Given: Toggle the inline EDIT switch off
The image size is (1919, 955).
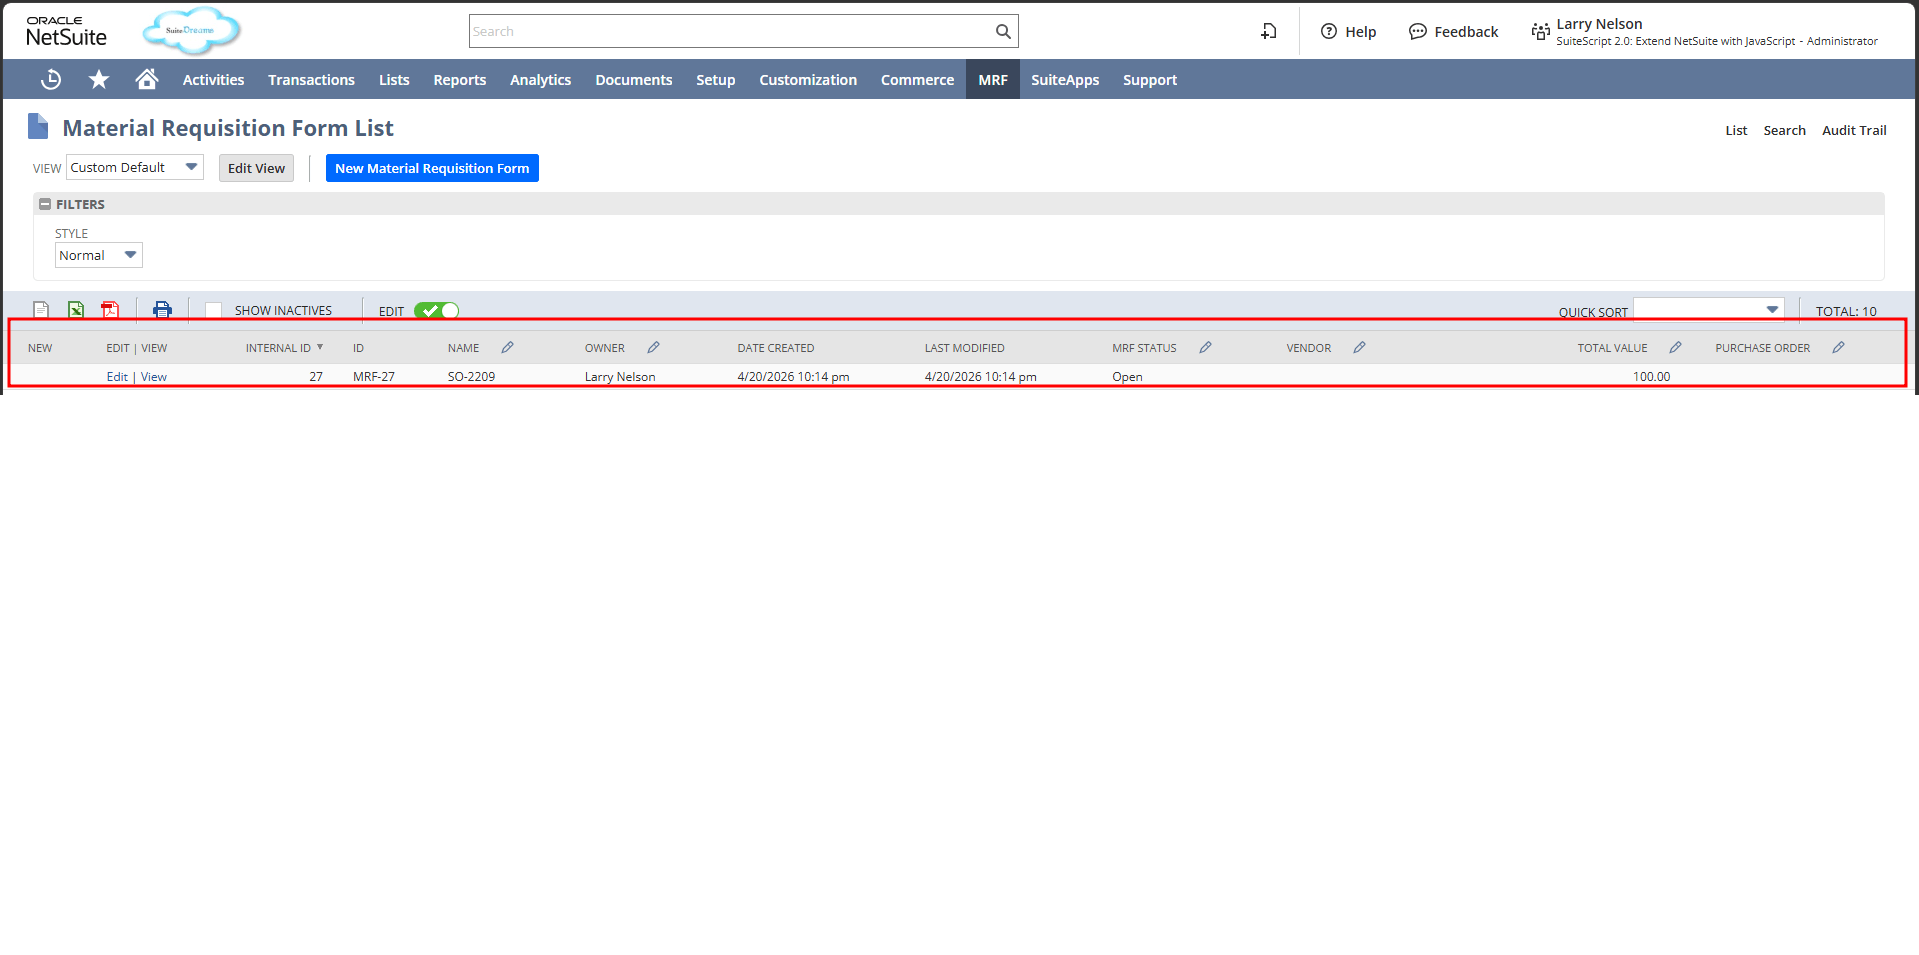Looking at the screenshot, I should (x=436, y=311).
